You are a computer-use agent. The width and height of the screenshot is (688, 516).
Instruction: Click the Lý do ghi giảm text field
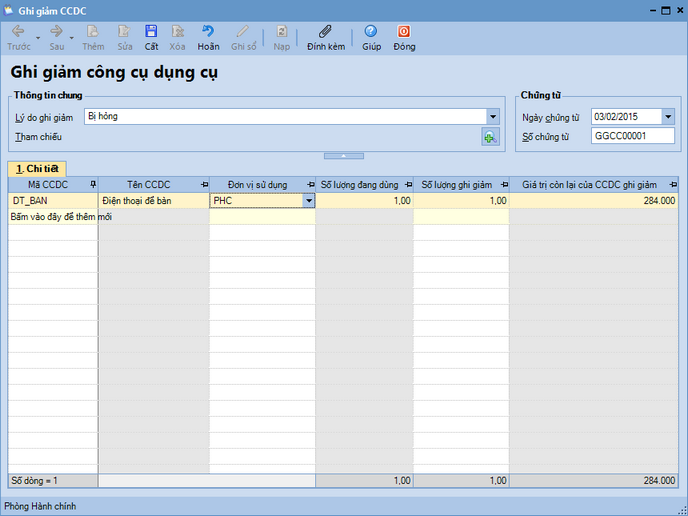click(285, 117)
